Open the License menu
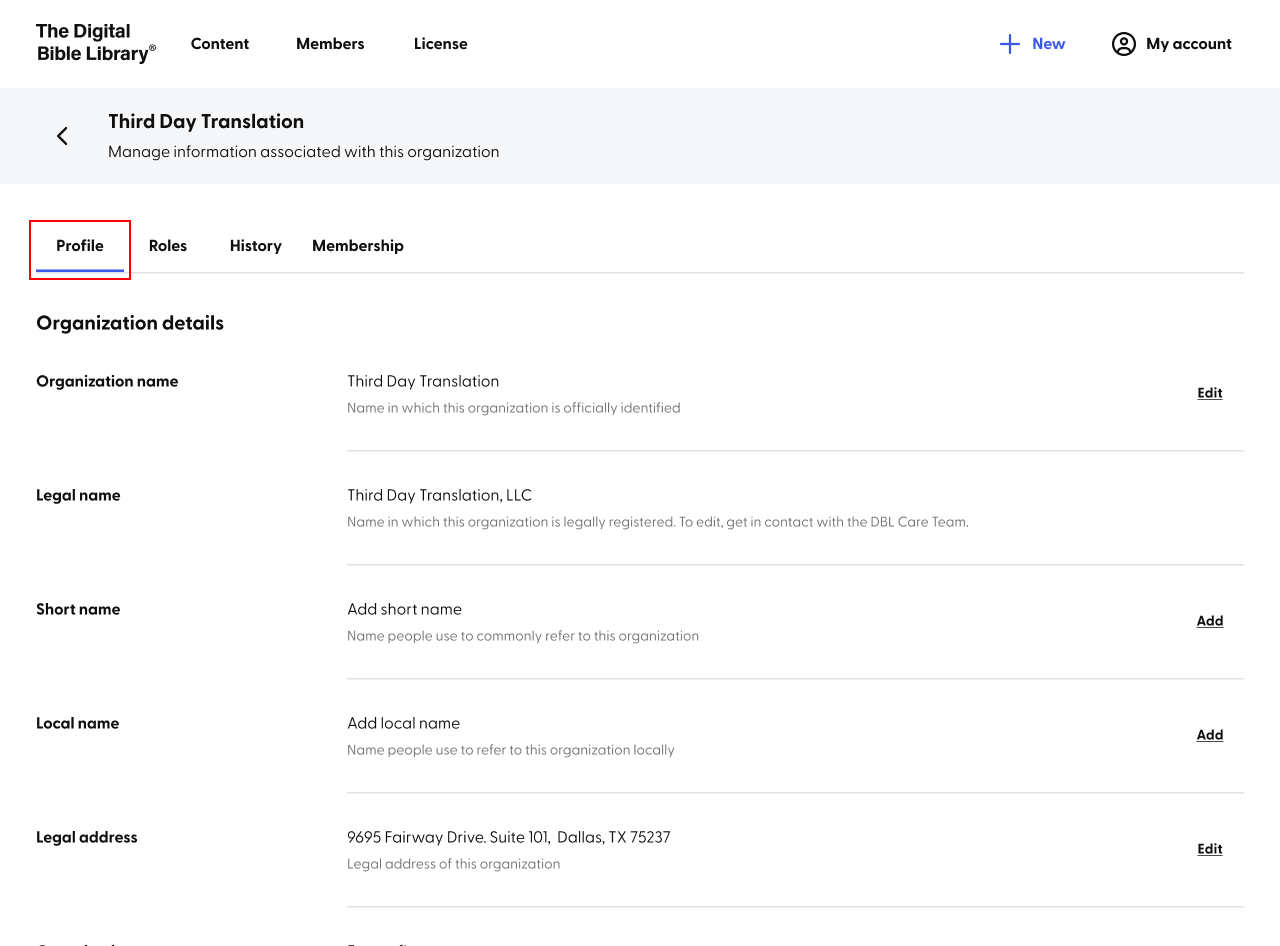 (441, 44)
